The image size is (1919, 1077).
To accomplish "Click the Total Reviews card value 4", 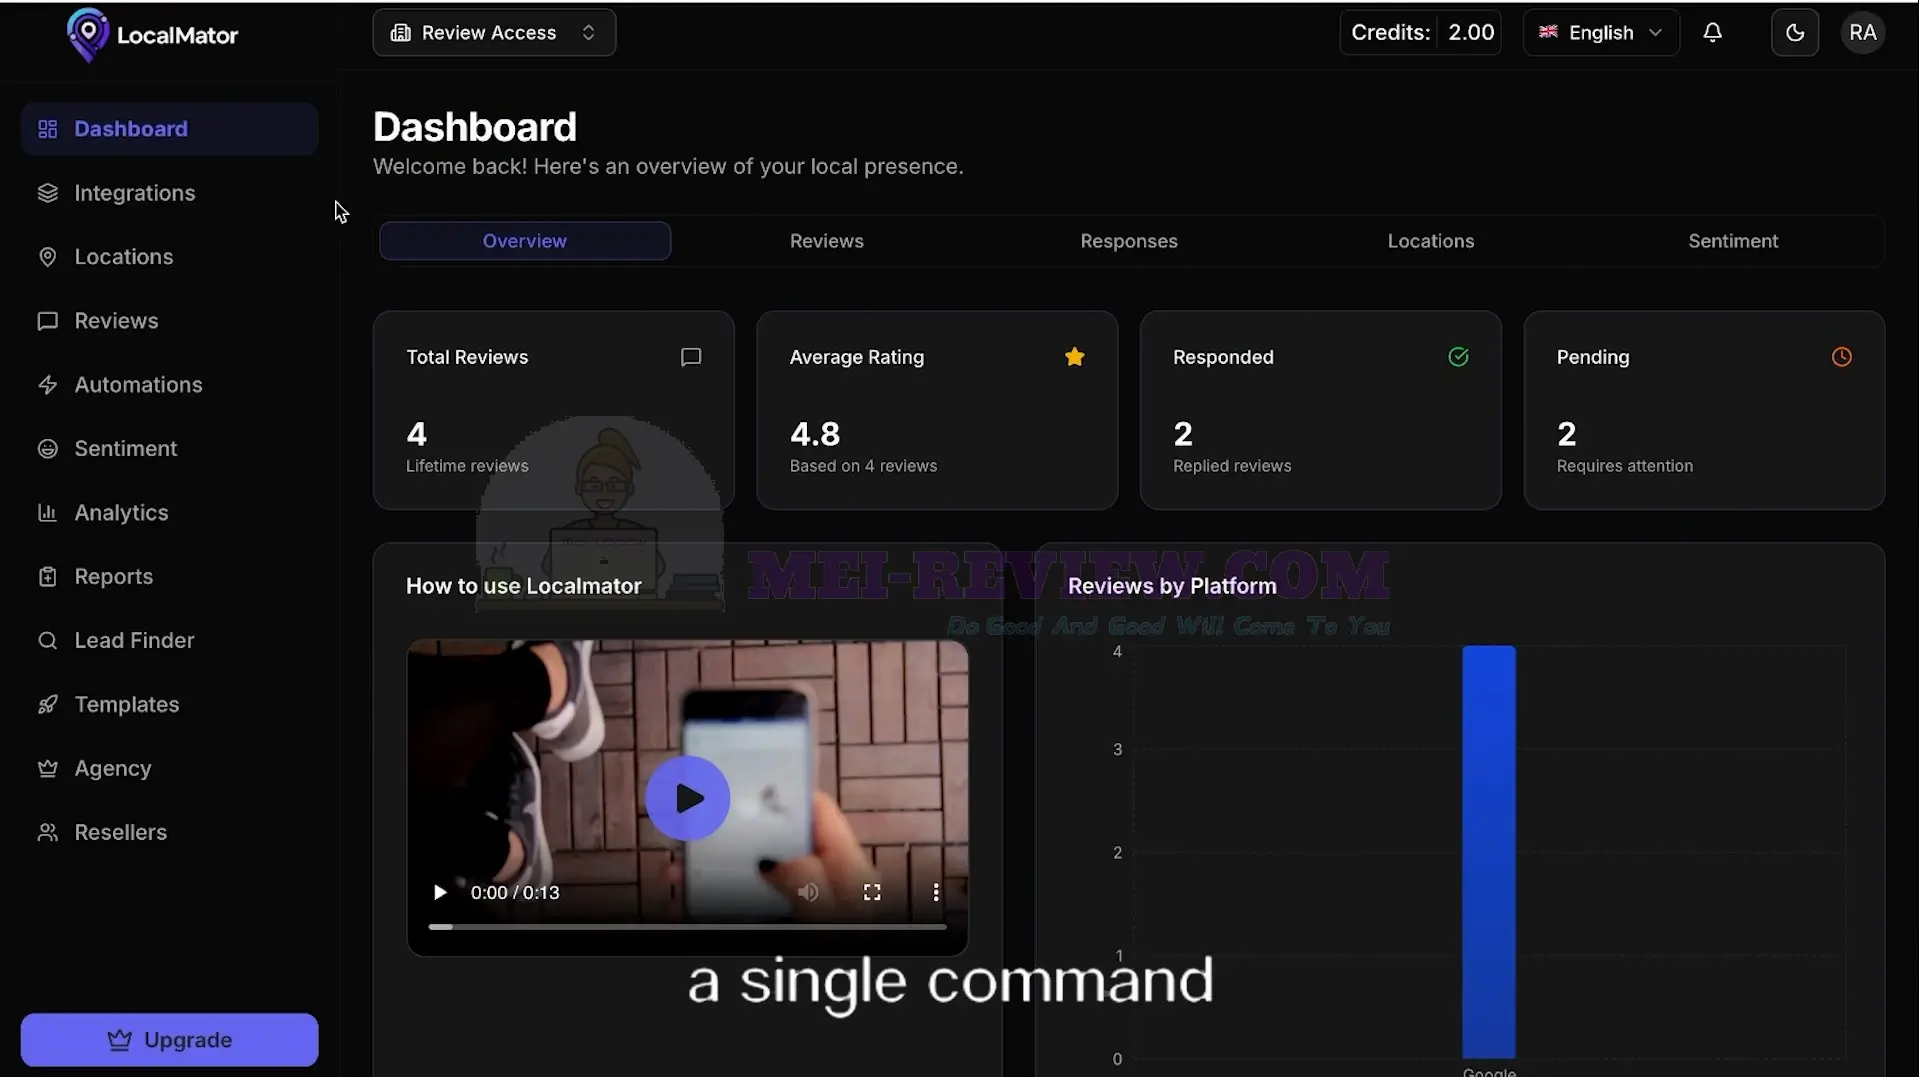I will click(x=416, y=434).
